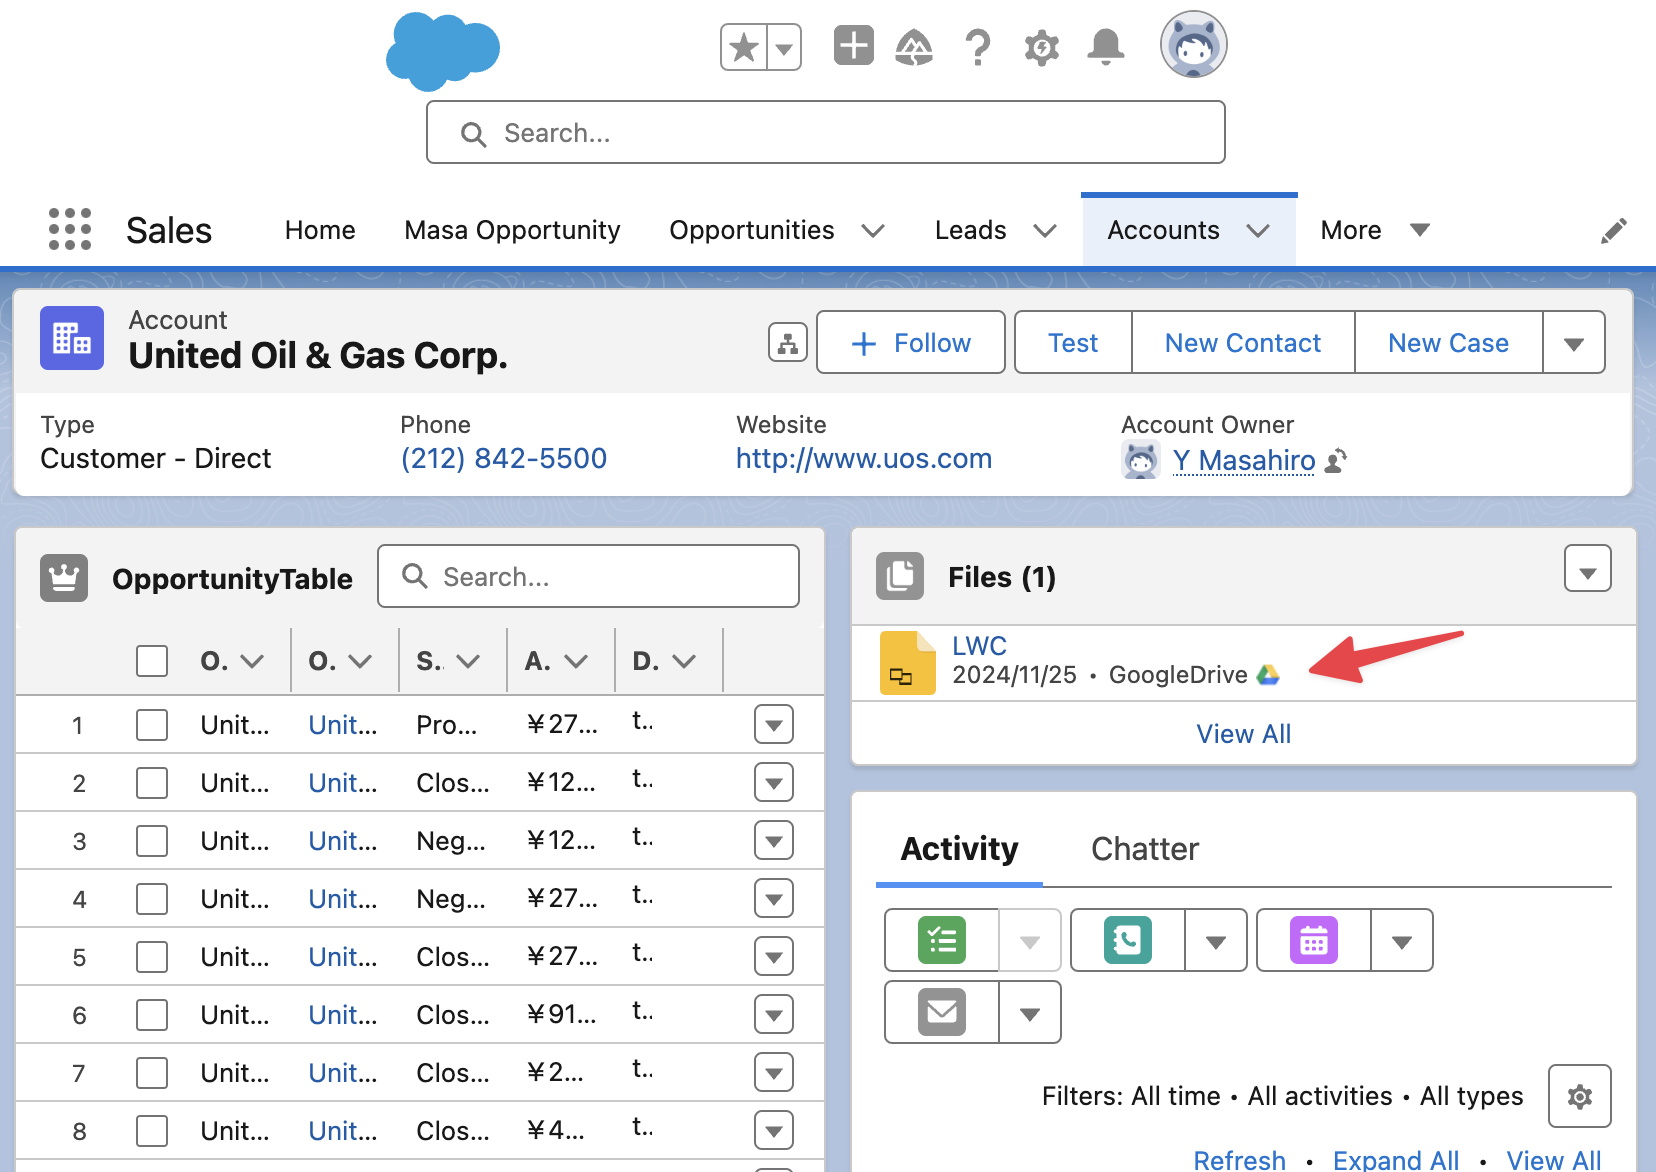
Task: Show notifications bell
Action: [x=1106, y=47]
